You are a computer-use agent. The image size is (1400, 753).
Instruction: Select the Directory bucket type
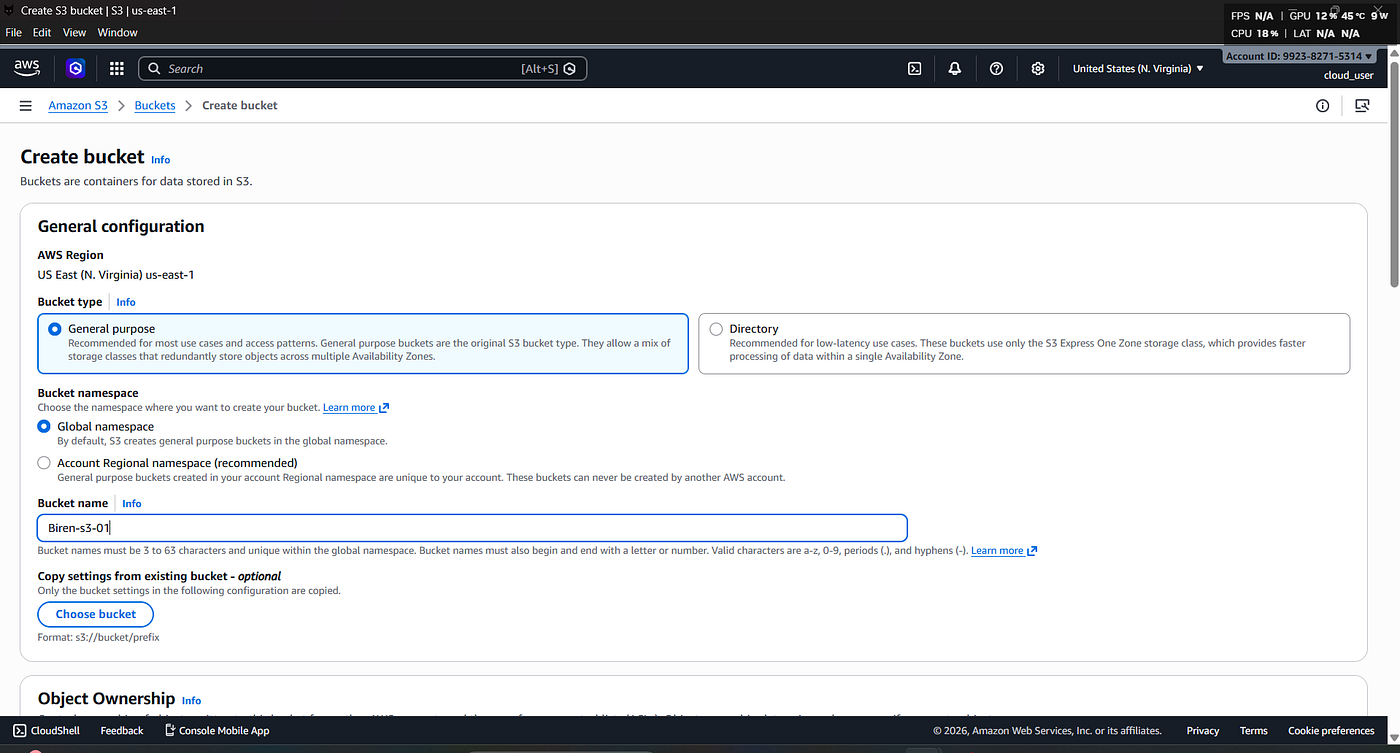tap(1024, 344)
